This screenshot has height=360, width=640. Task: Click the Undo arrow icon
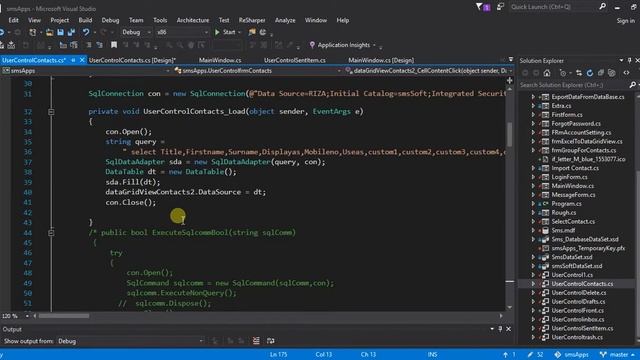click(x=86, y=32)
